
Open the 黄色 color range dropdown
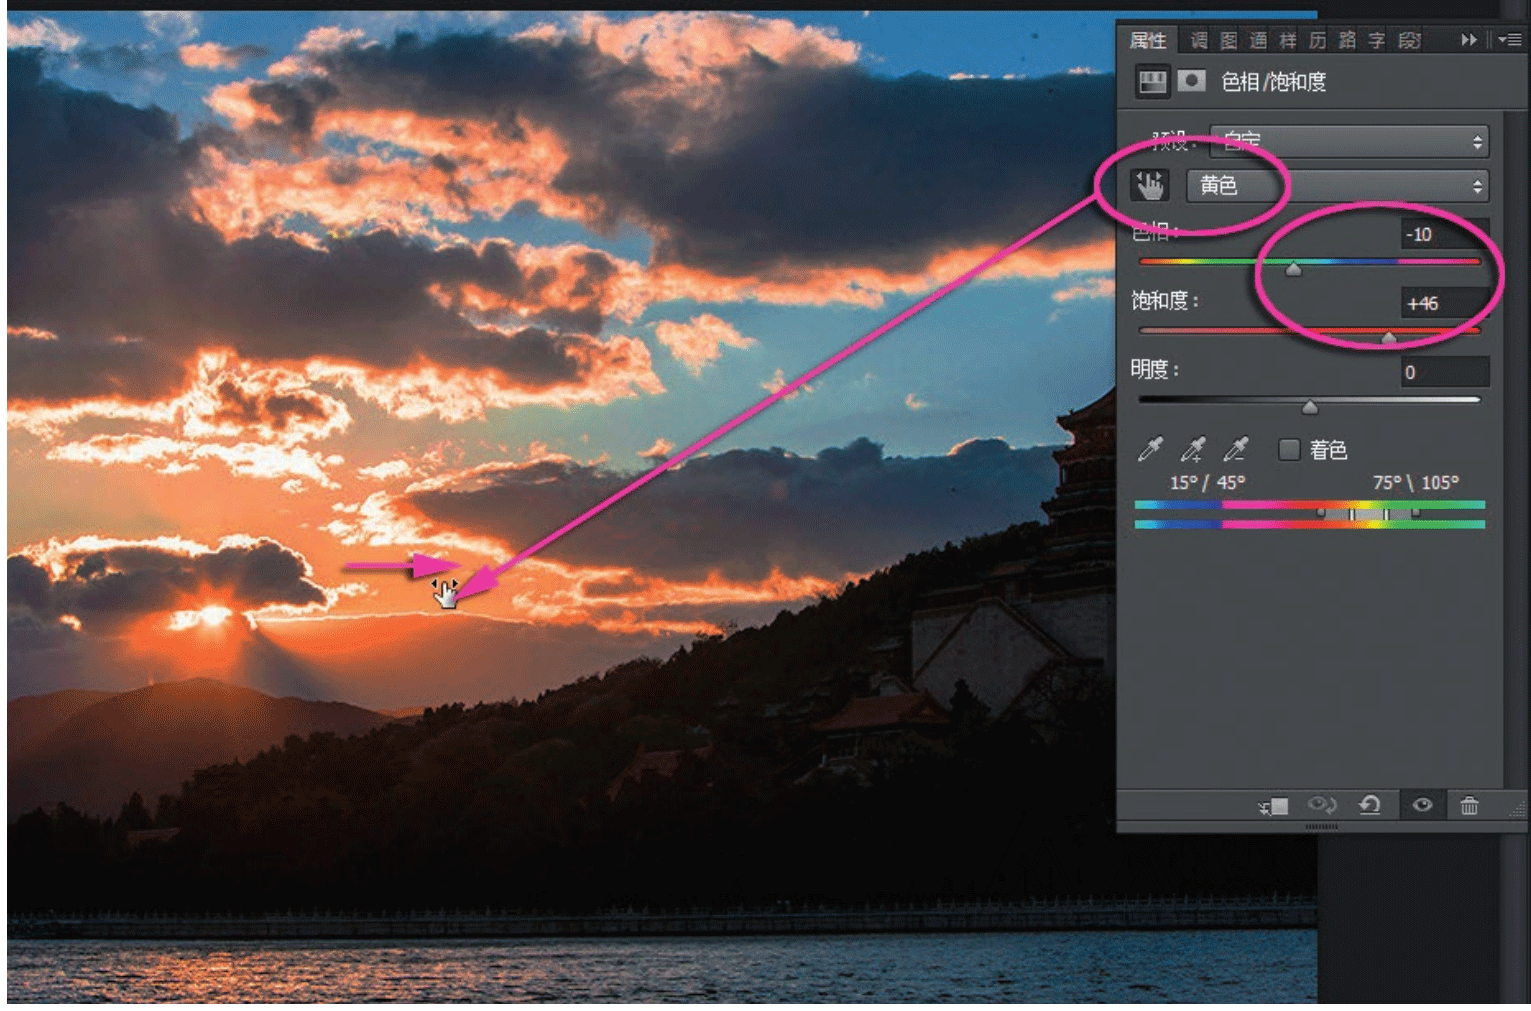click(x=1337, y=186)
